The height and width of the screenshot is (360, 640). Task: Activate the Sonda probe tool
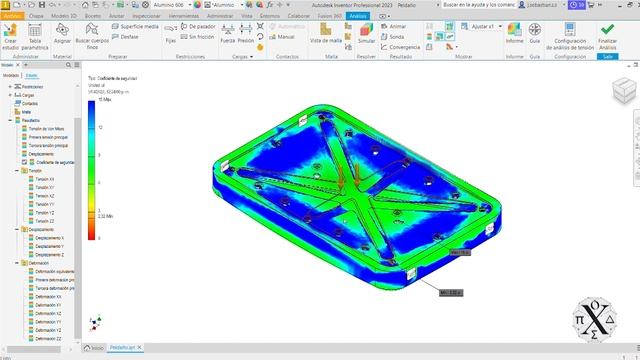pyautogui.click(x=393, y=37)
